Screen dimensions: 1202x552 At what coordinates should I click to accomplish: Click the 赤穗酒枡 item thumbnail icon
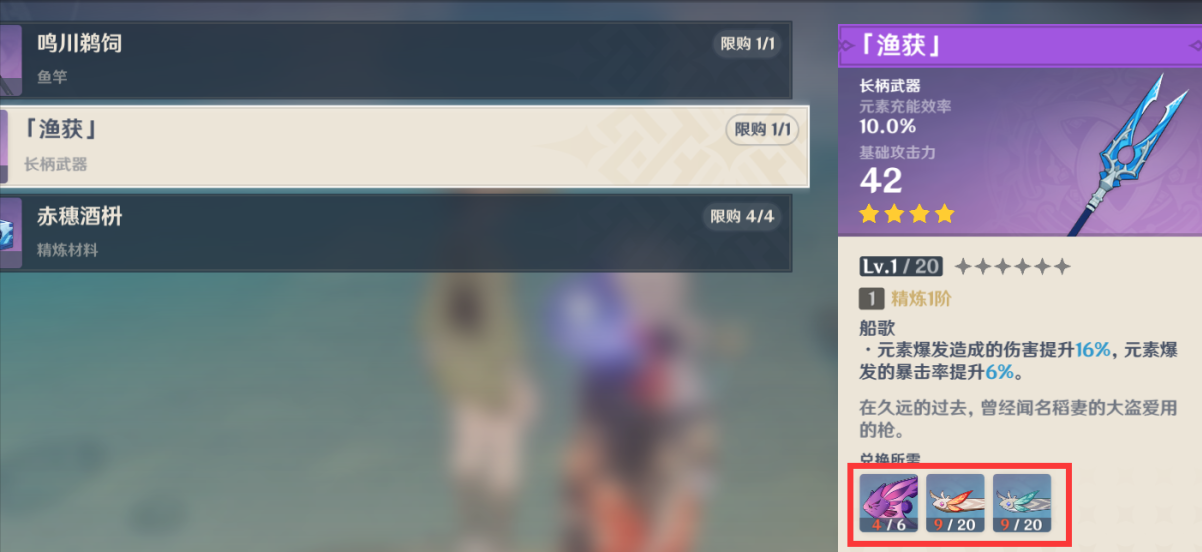[x=10, y=232]
